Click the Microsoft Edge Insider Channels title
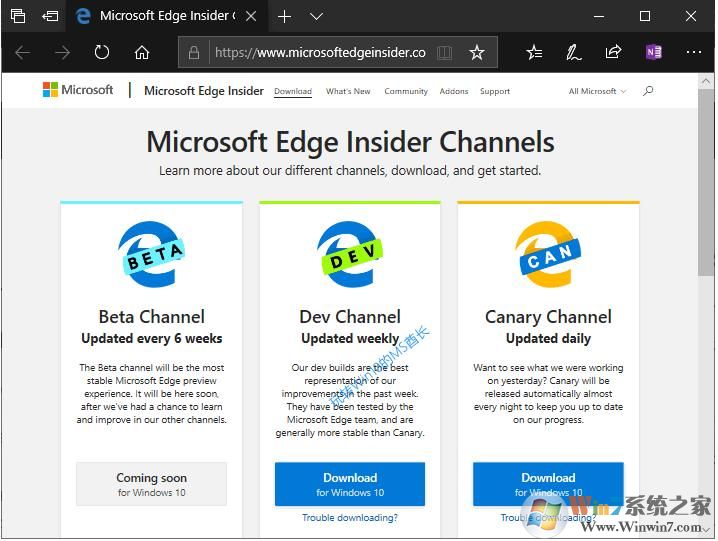 (x=350, y=142)
